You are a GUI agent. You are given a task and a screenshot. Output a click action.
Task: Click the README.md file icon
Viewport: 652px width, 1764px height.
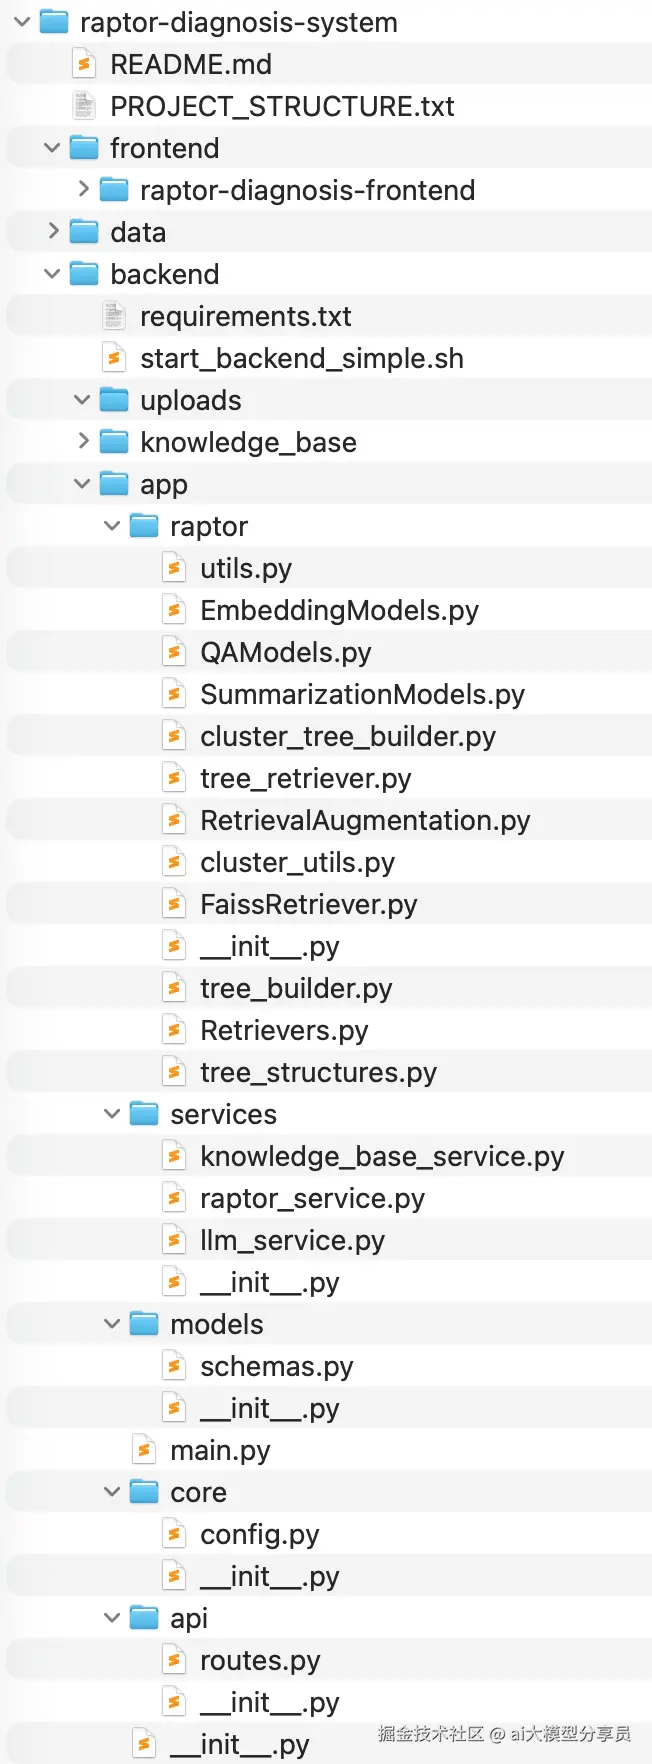coord(85,65)
